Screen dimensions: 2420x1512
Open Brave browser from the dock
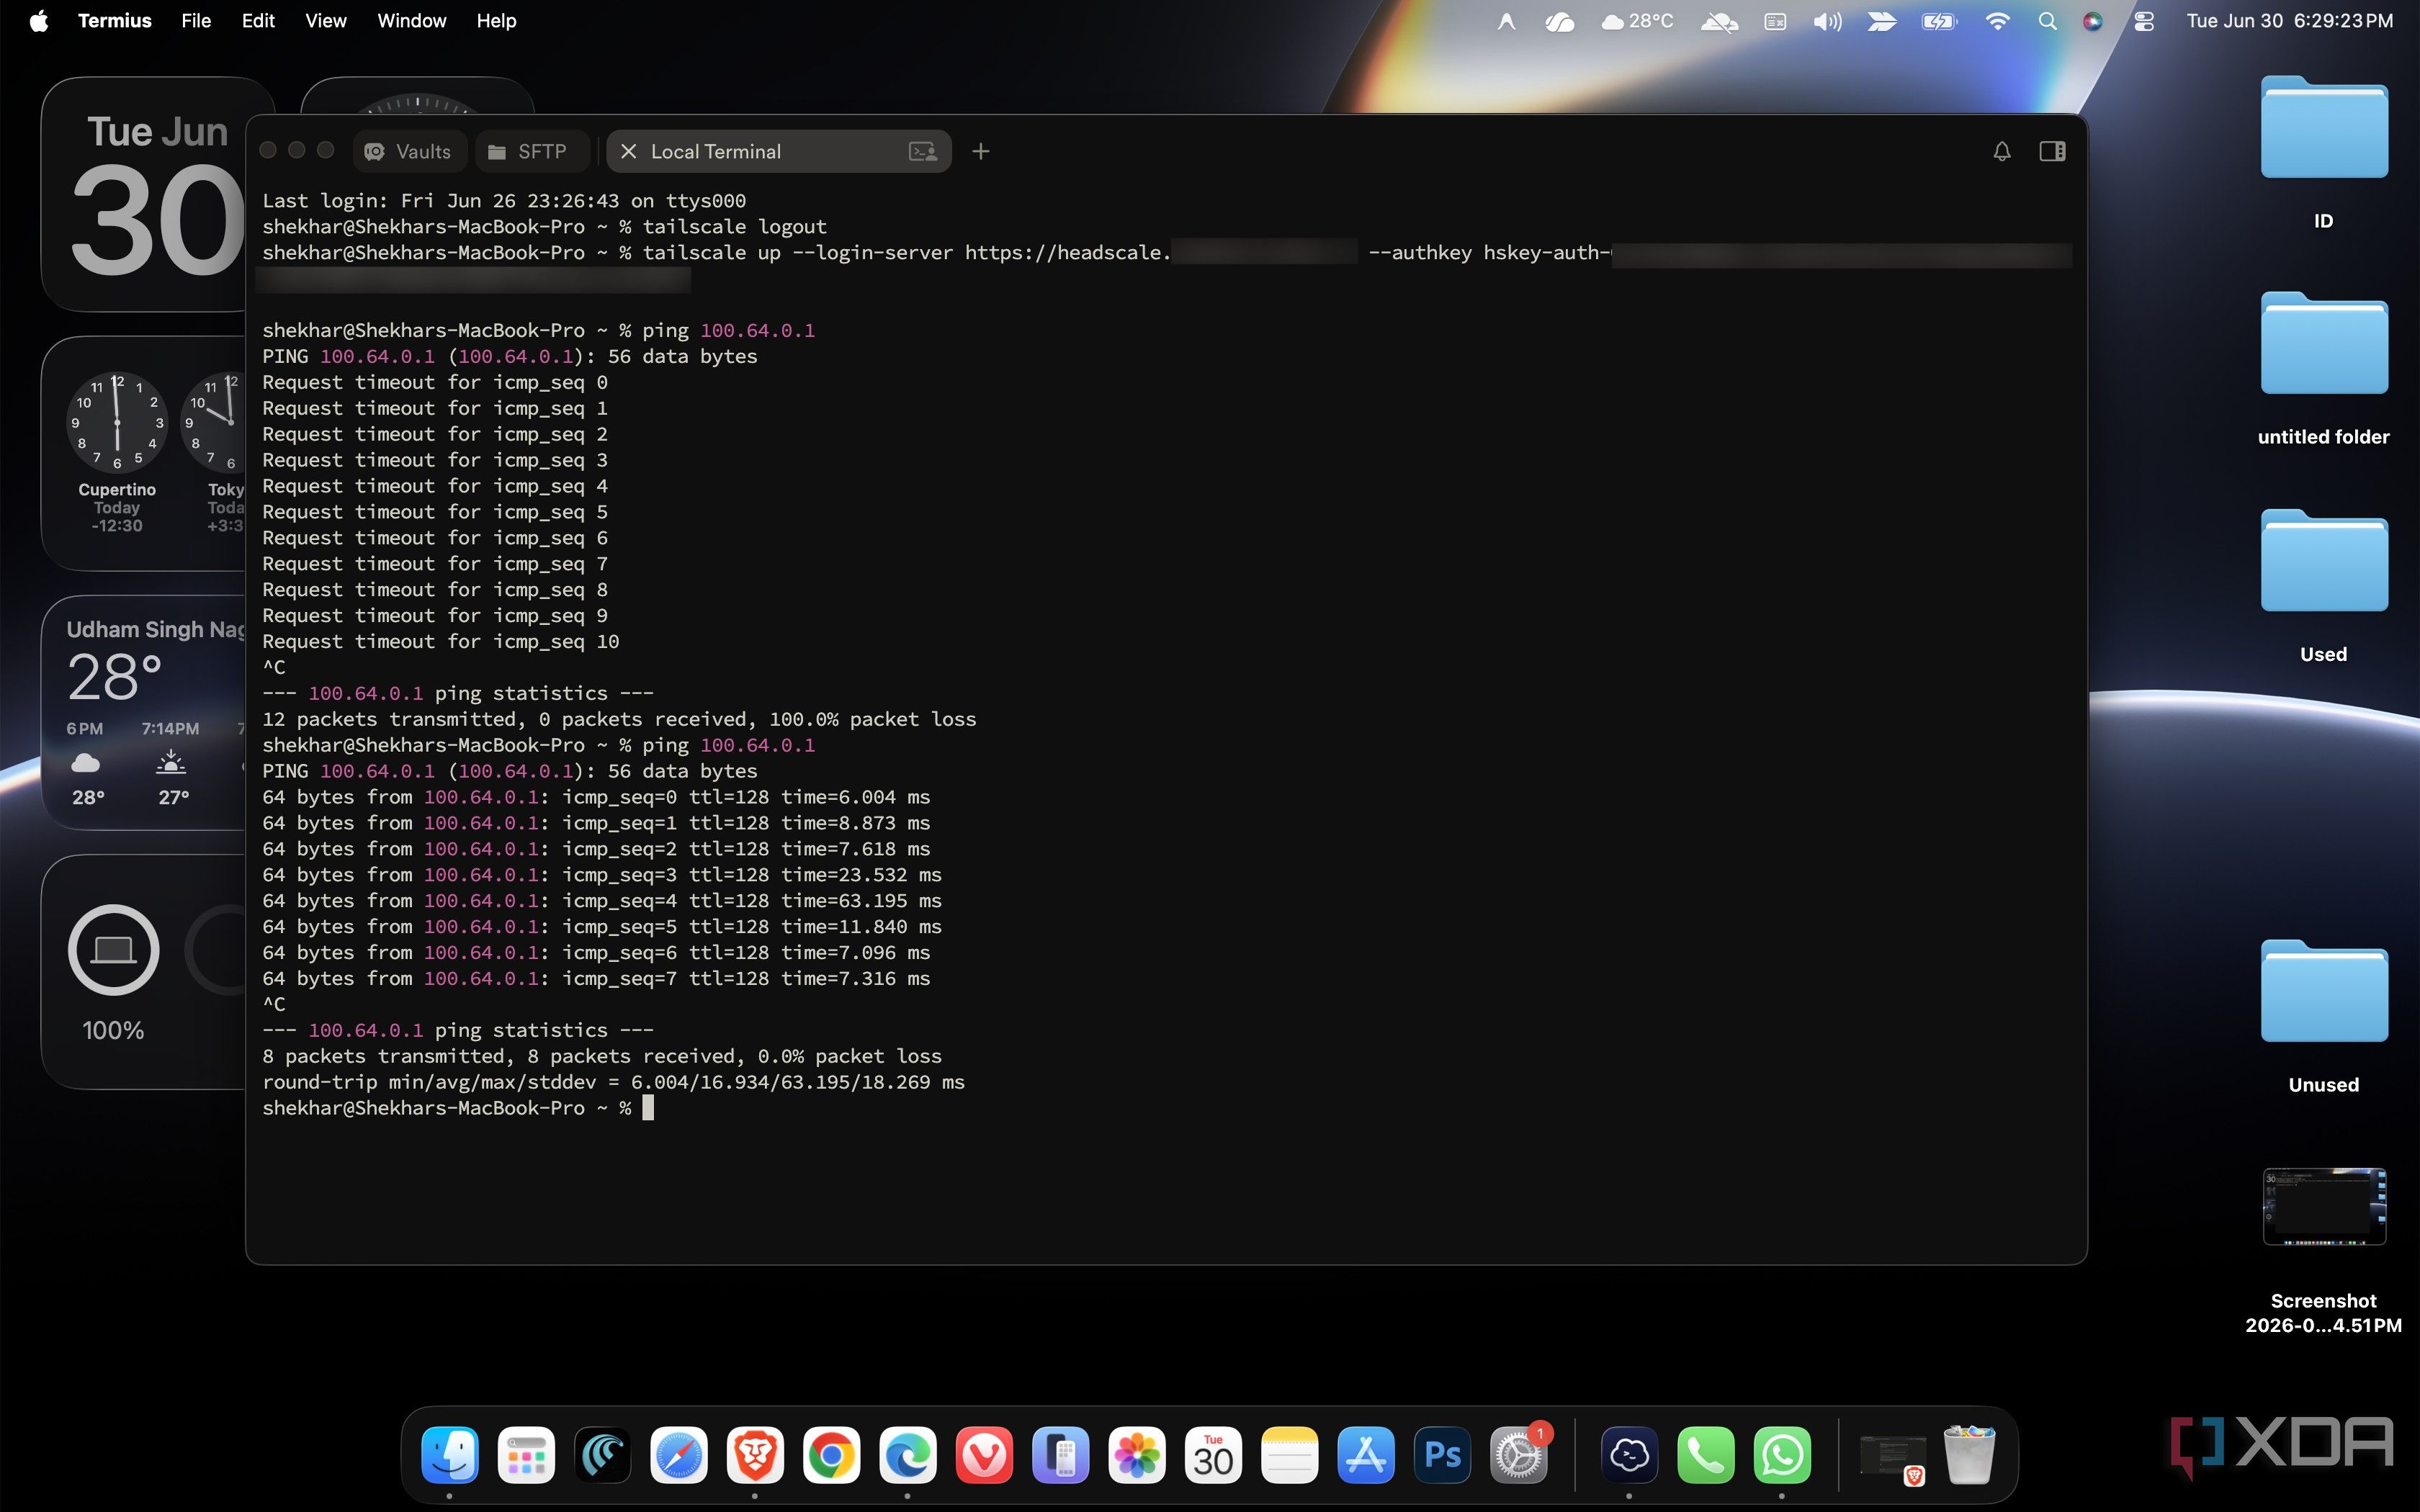point(755,1454)
